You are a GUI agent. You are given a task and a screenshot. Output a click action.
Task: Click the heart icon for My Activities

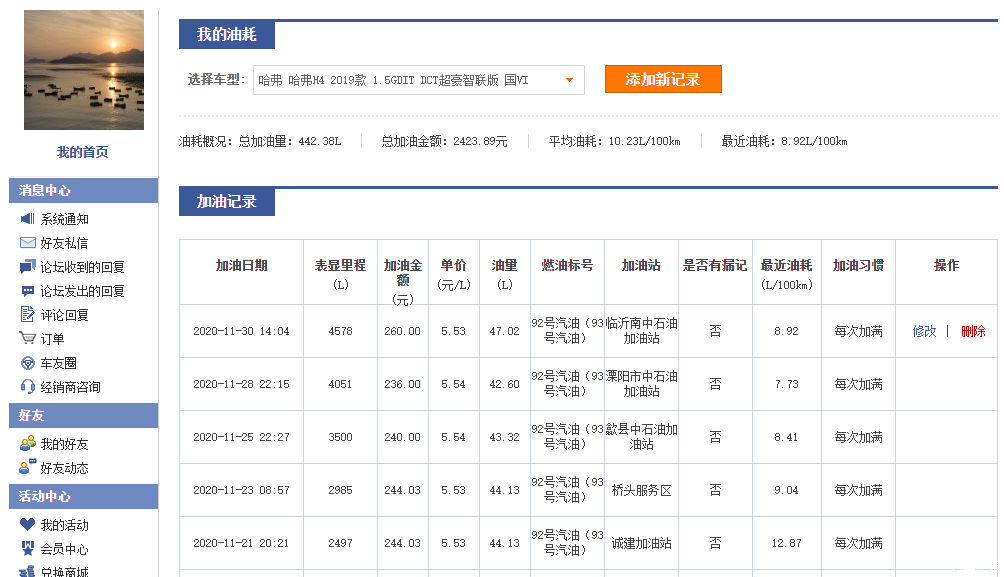point(27,525)
